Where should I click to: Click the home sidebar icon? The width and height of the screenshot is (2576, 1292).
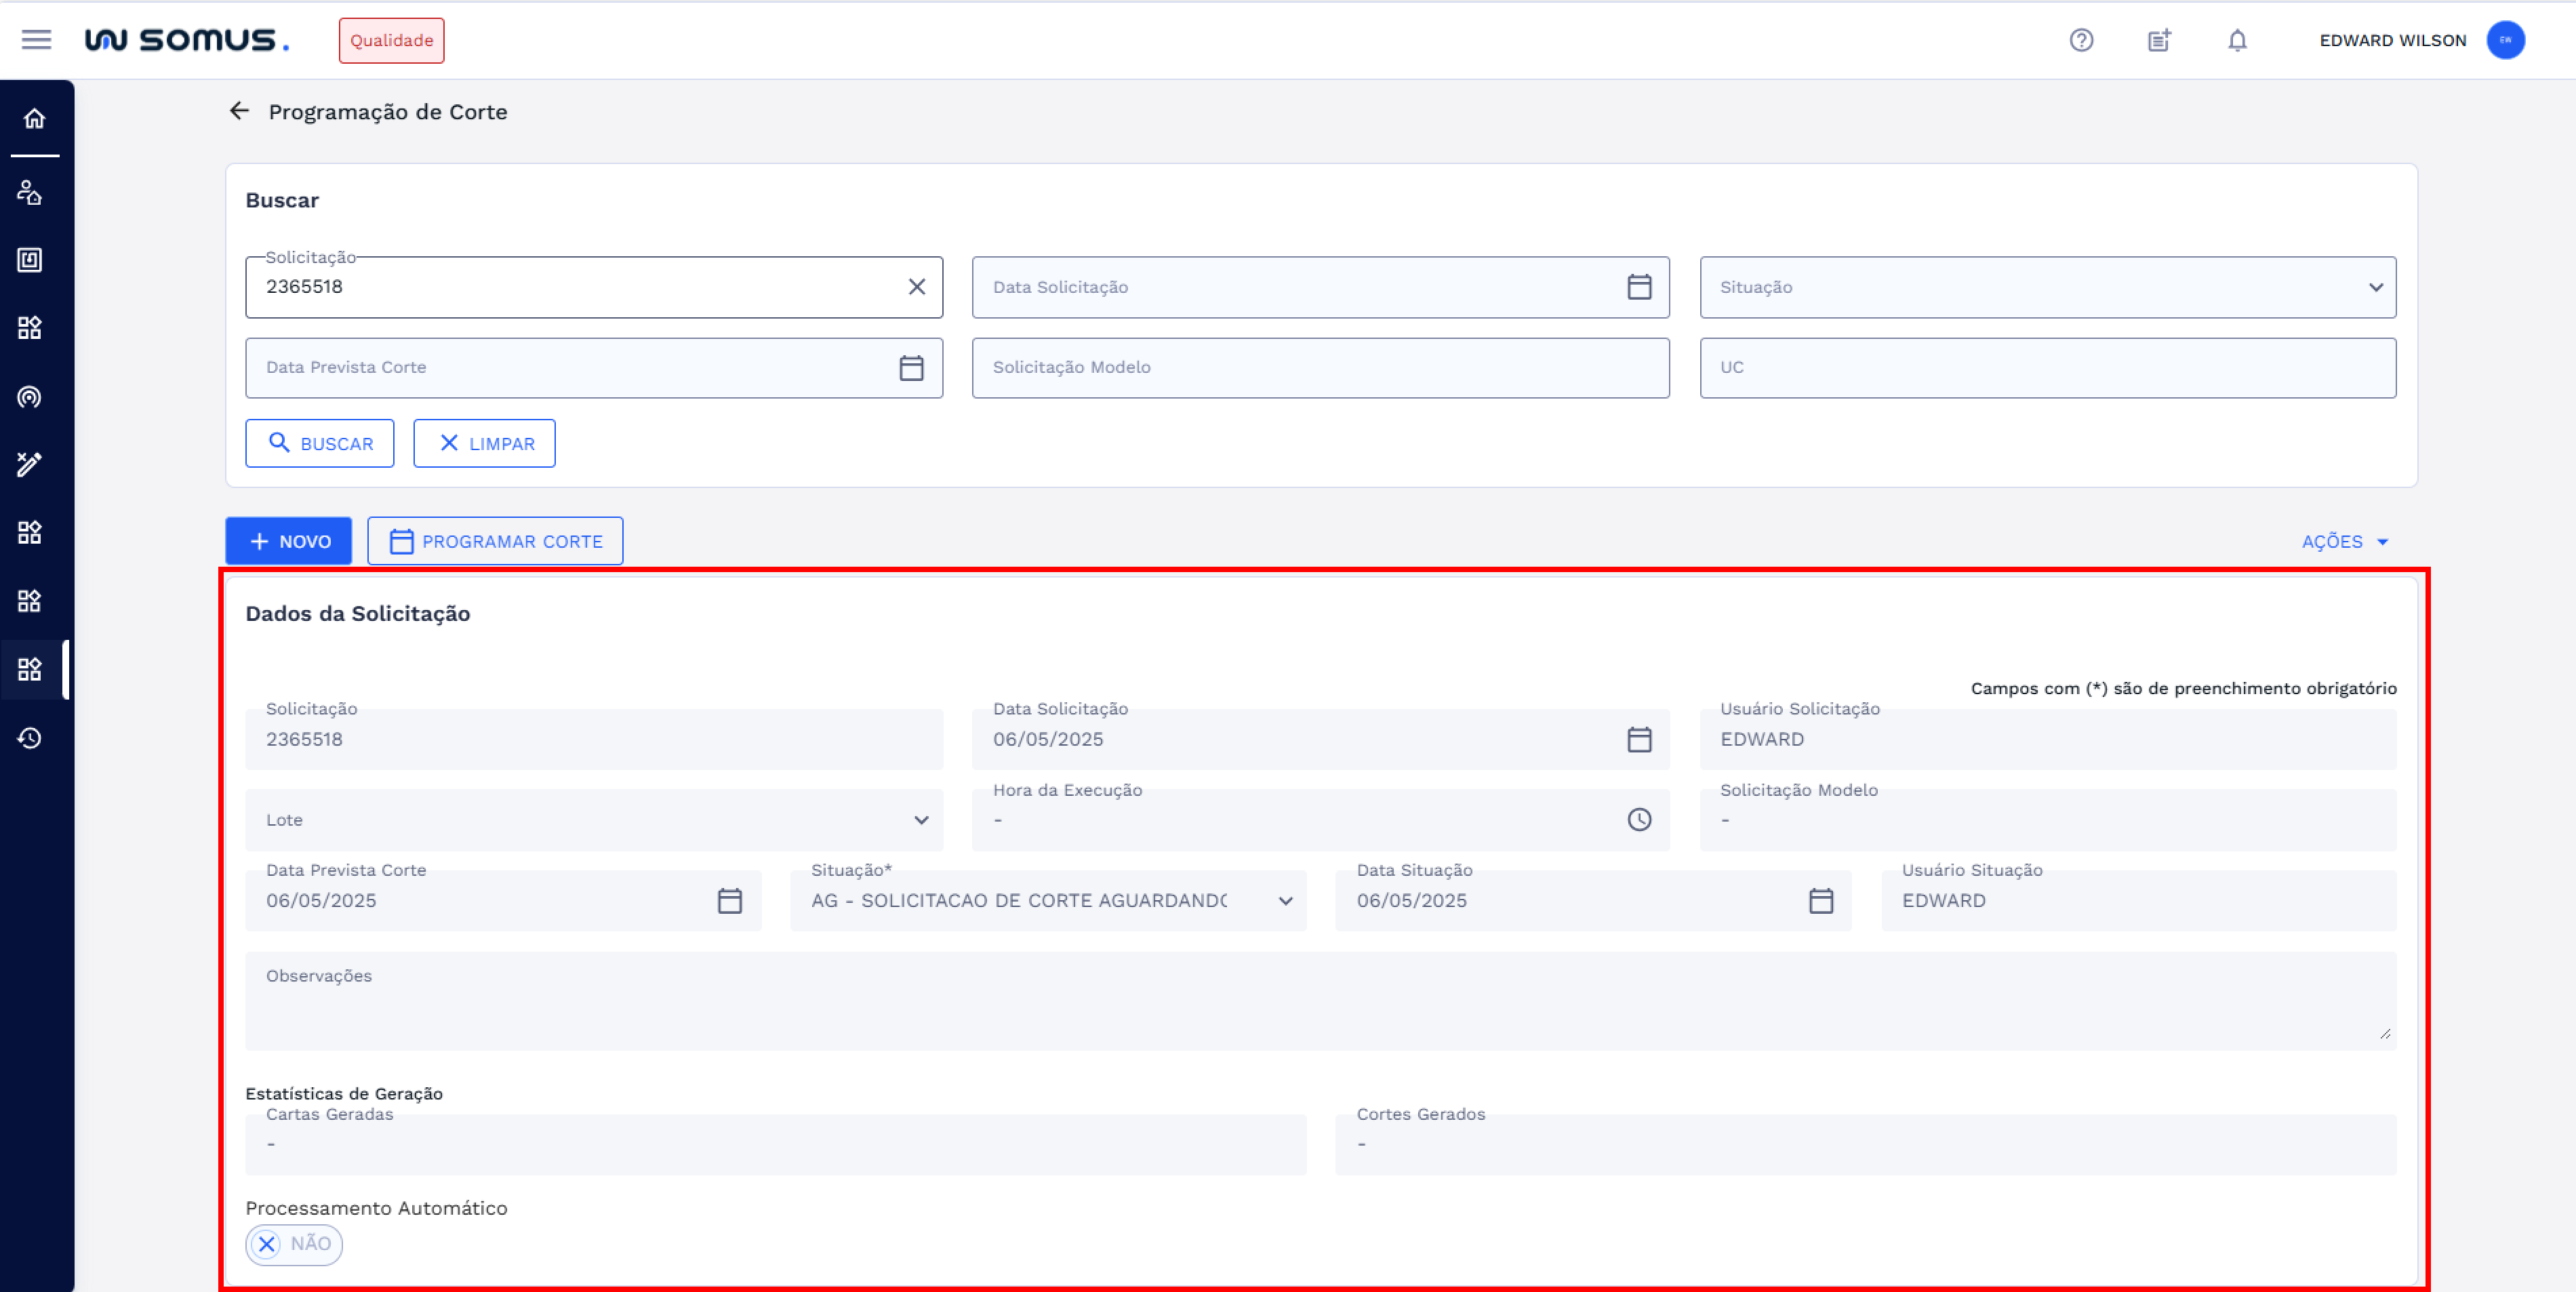(x=35, y=119)
